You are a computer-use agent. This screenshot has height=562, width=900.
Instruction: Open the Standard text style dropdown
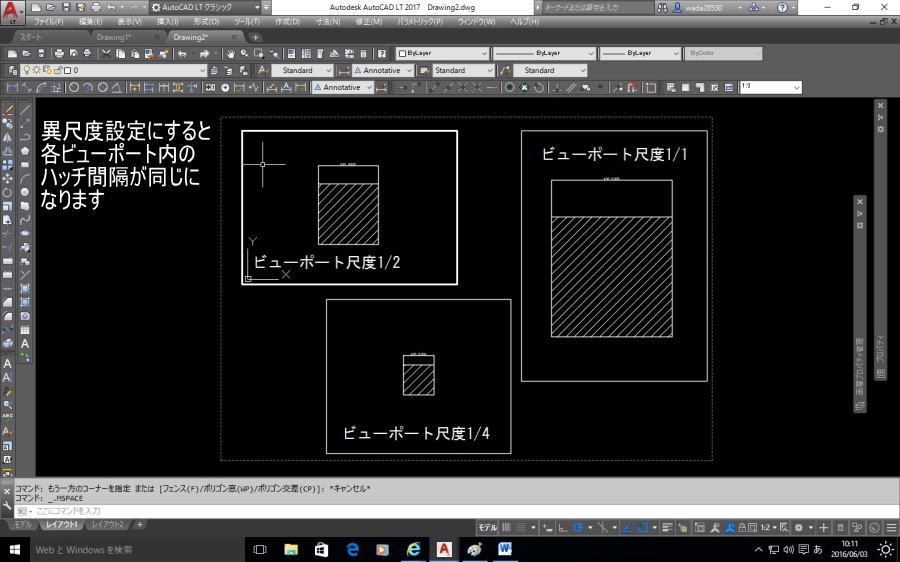coord(301,70)
